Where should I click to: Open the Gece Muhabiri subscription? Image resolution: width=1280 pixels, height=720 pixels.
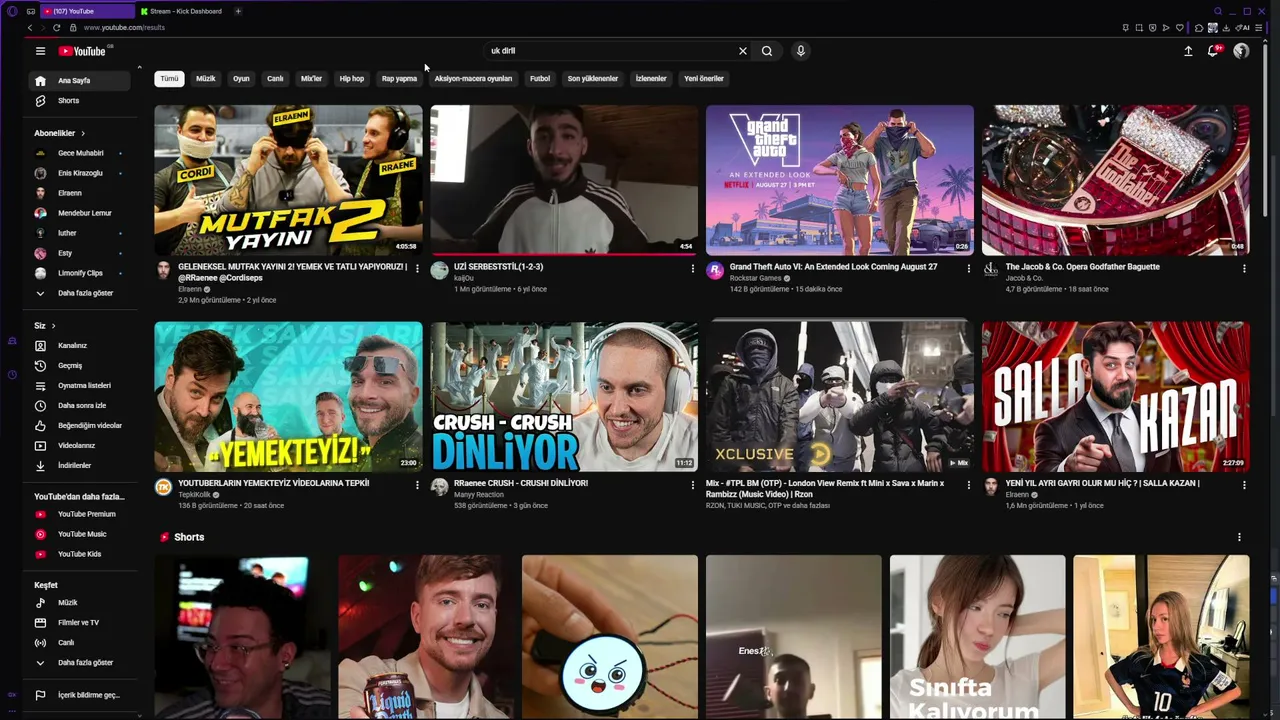[x=80, y=153]
